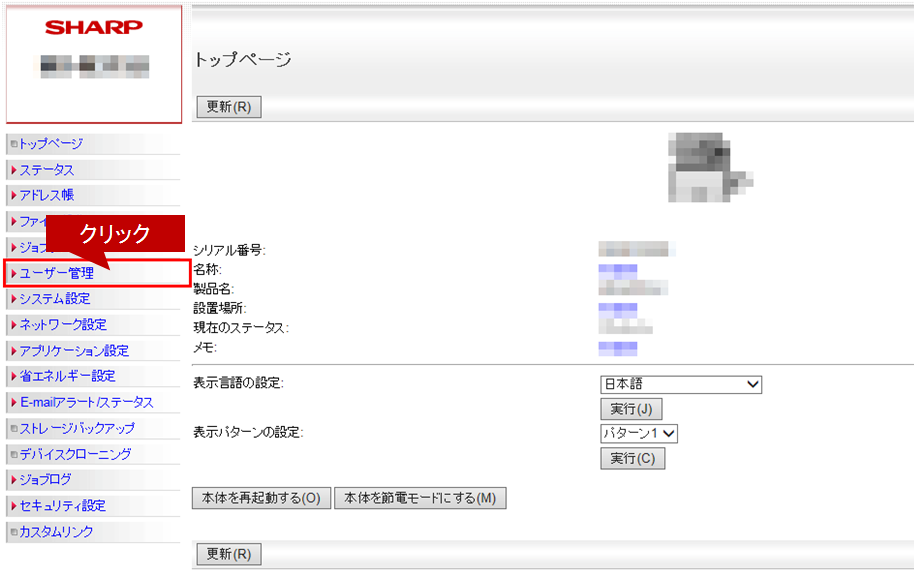Open セキュリティ設定 menu
This screenshot has width=921, height=579.
(62, 506)
